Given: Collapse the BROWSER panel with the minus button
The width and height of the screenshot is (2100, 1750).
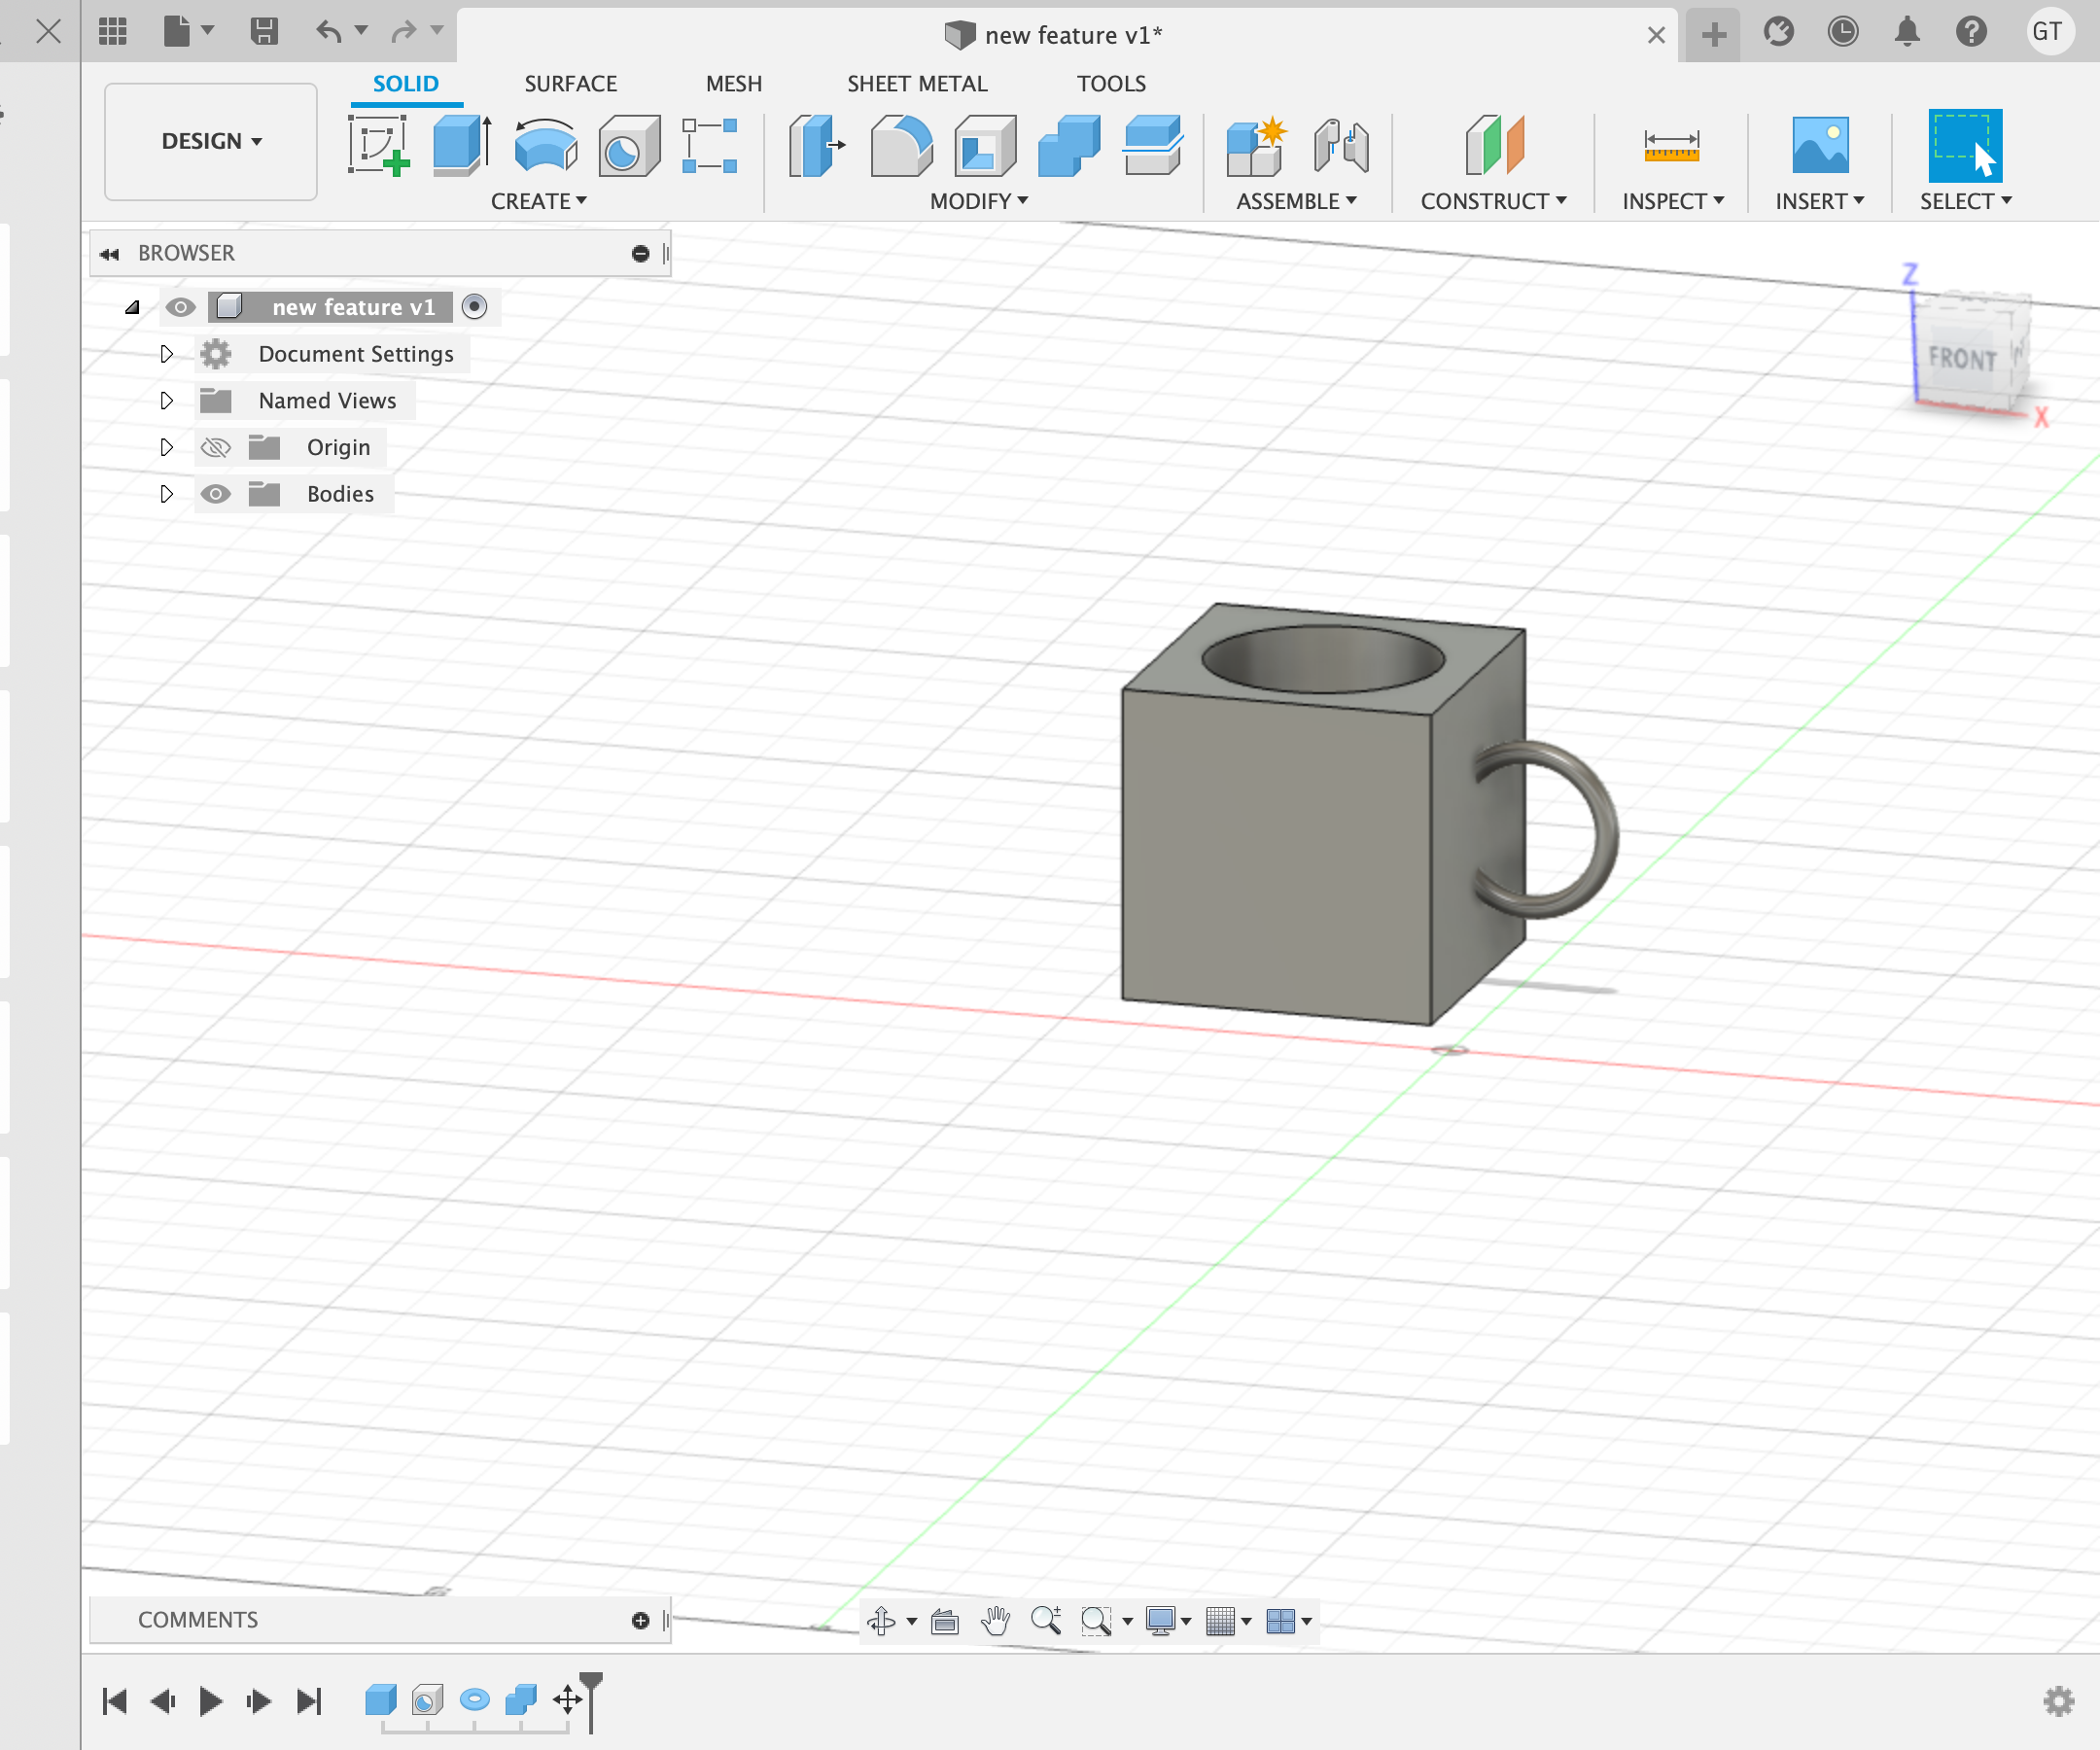Looking at the screenshot, I should click(641, 254).
